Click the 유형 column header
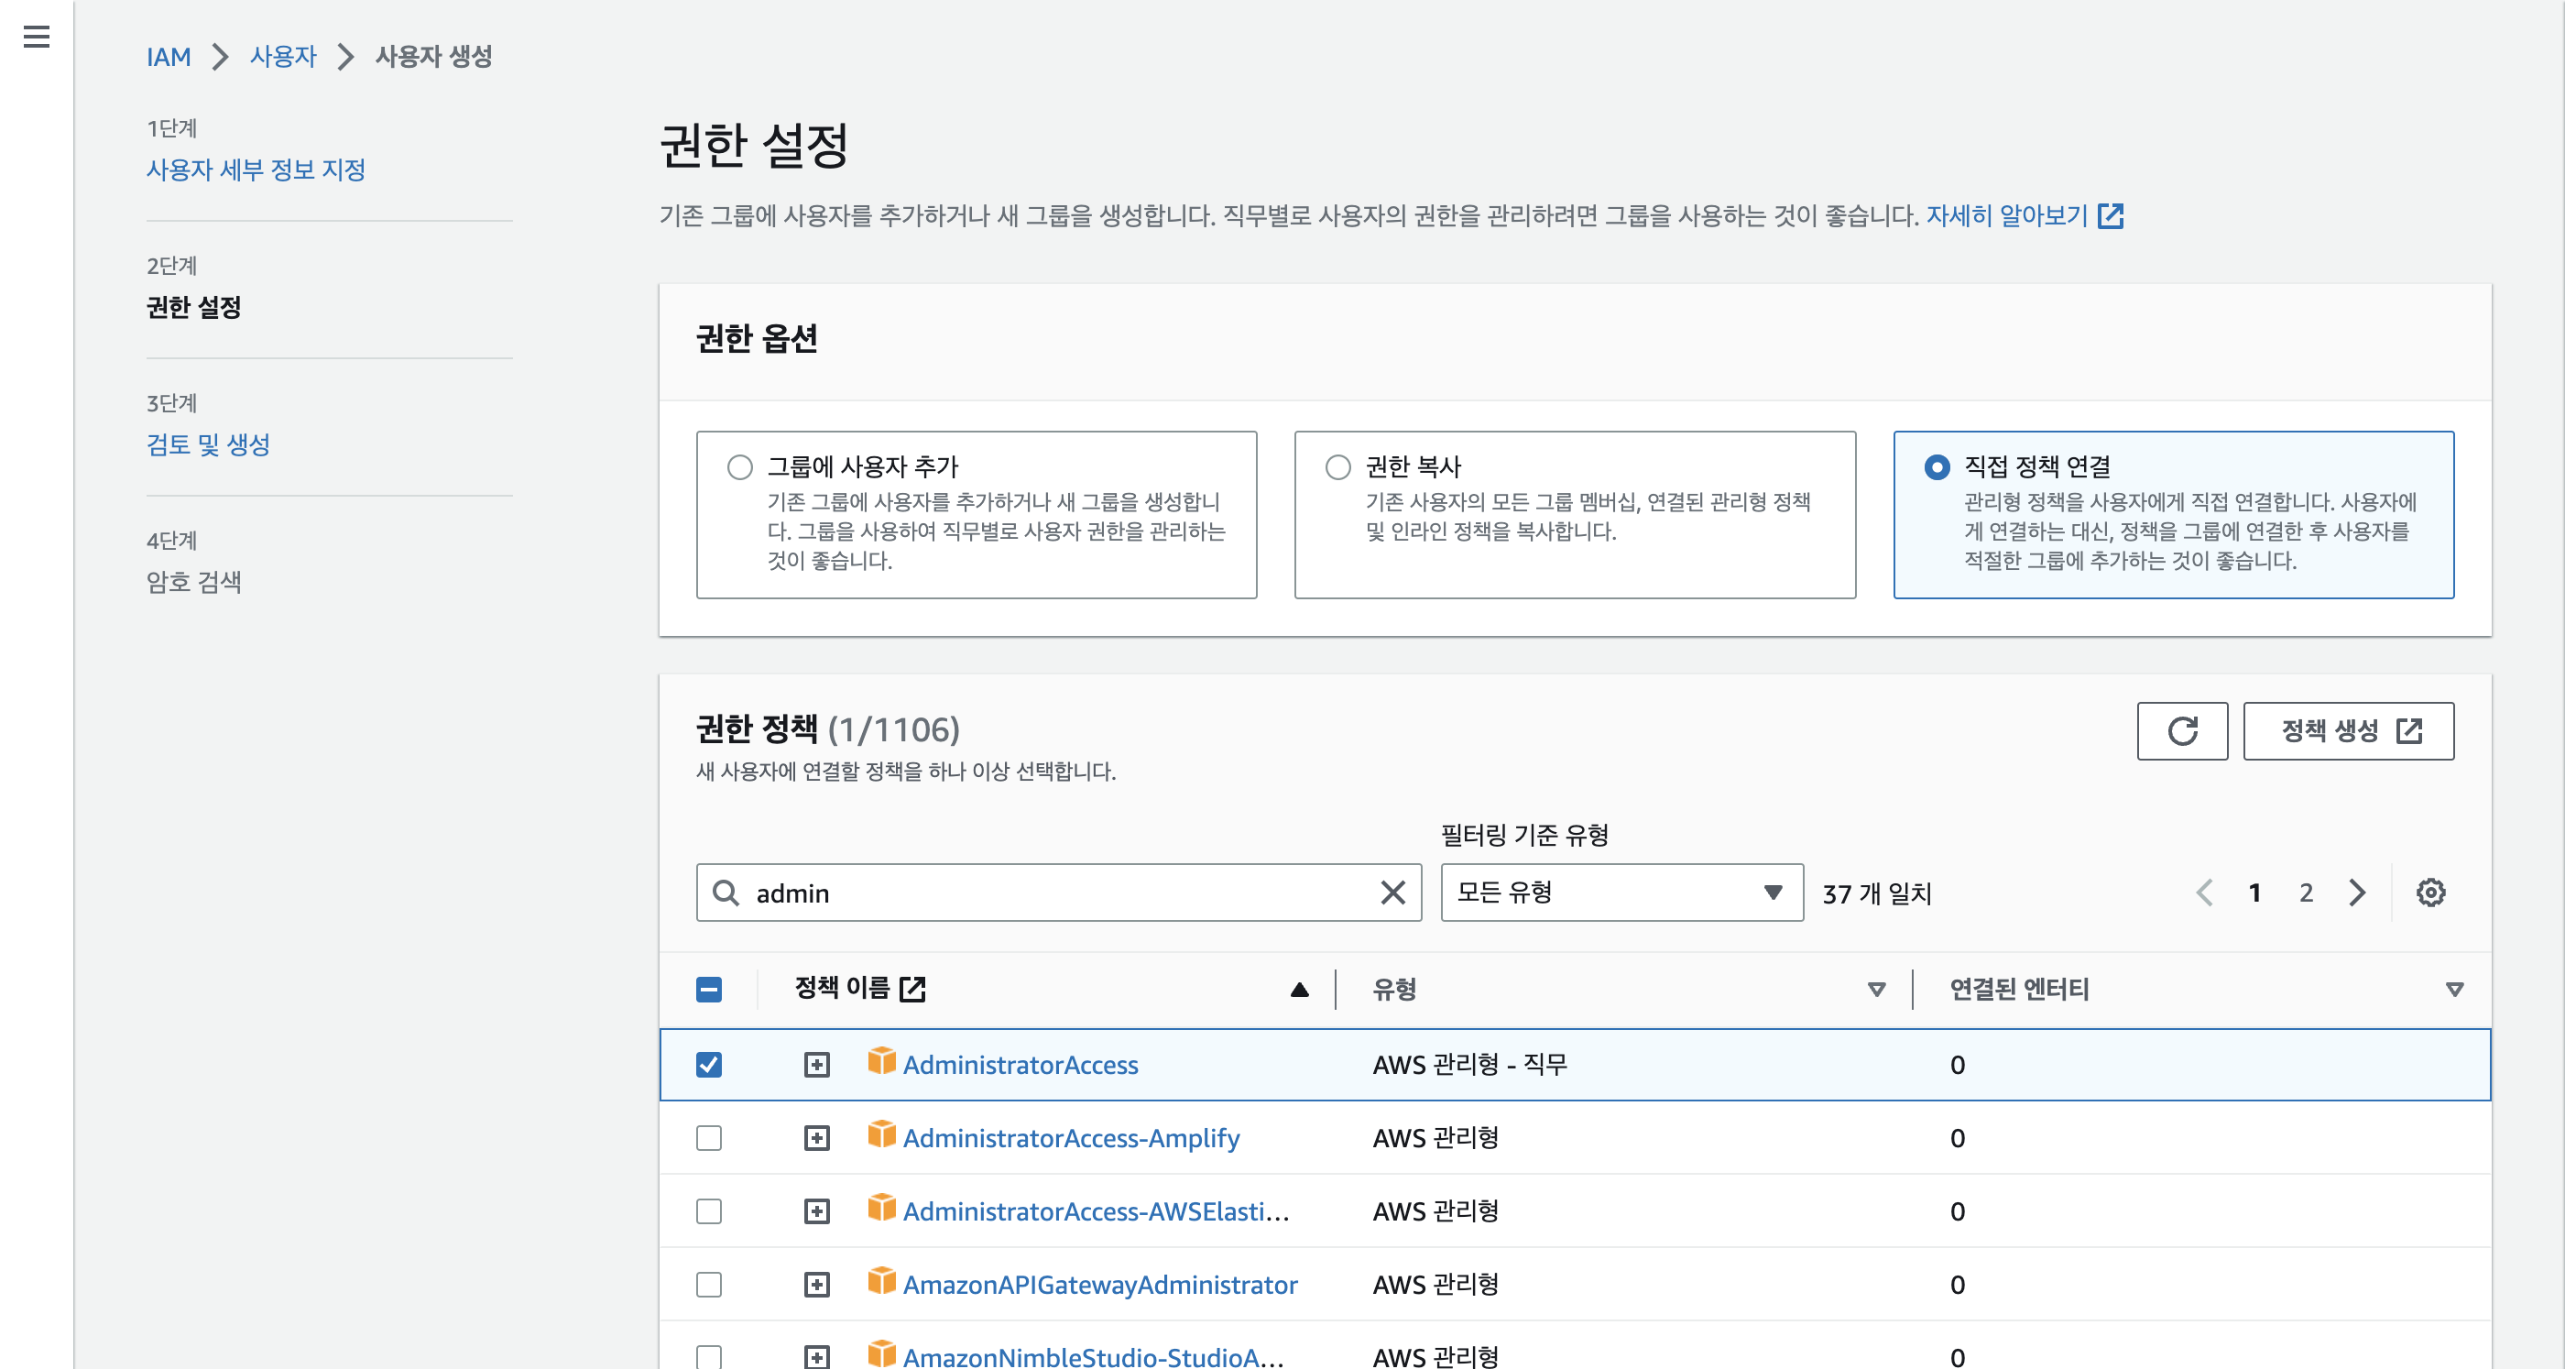This screenshot has height=1369, width=2576. pyautogui.click(x=1394, y=989)
